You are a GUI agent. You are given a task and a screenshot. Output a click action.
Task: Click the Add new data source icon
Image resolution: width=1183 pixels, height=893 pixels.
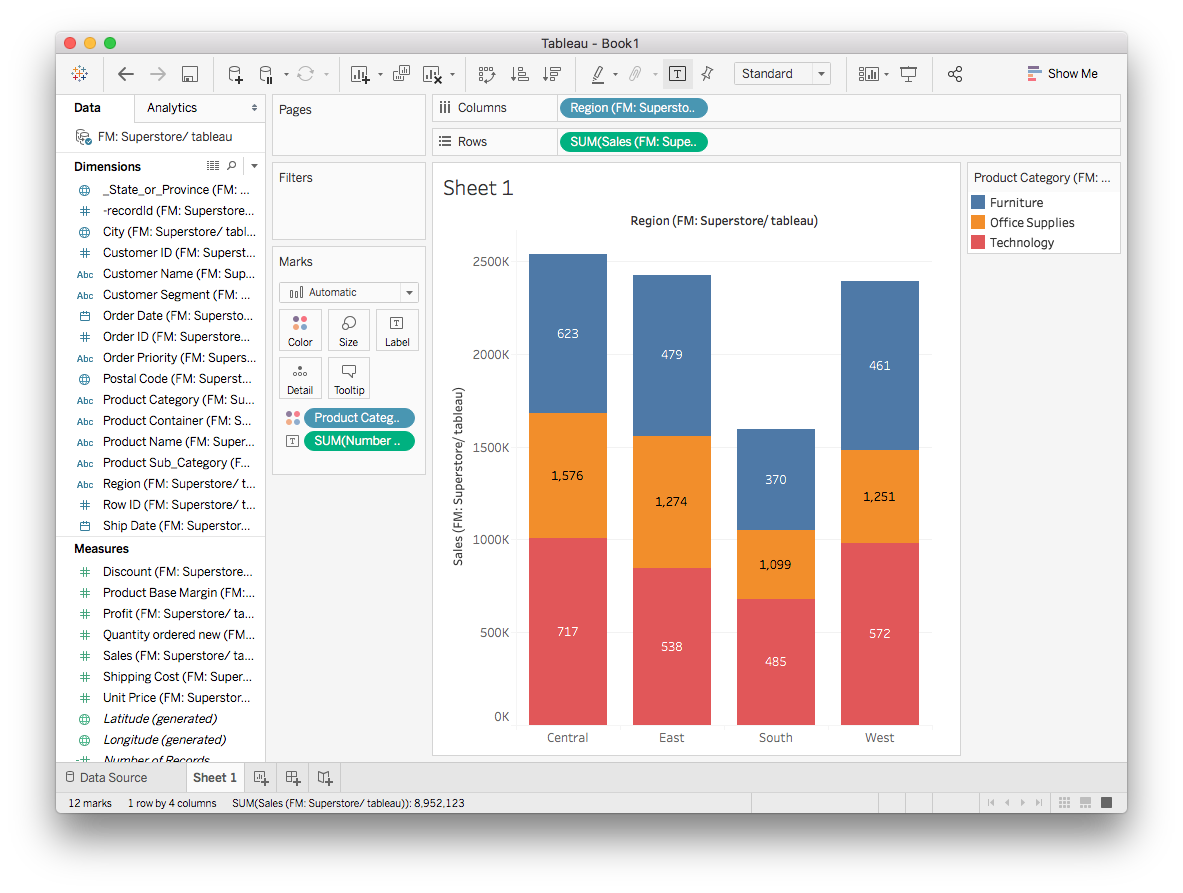pyautogui.click(x=235, y=74)
